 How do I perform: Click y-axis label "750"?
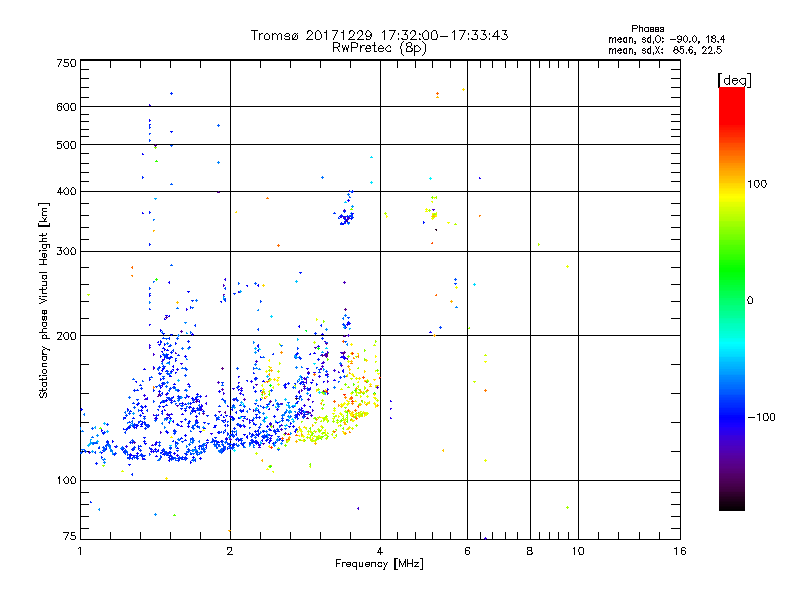tap(66, 63)
